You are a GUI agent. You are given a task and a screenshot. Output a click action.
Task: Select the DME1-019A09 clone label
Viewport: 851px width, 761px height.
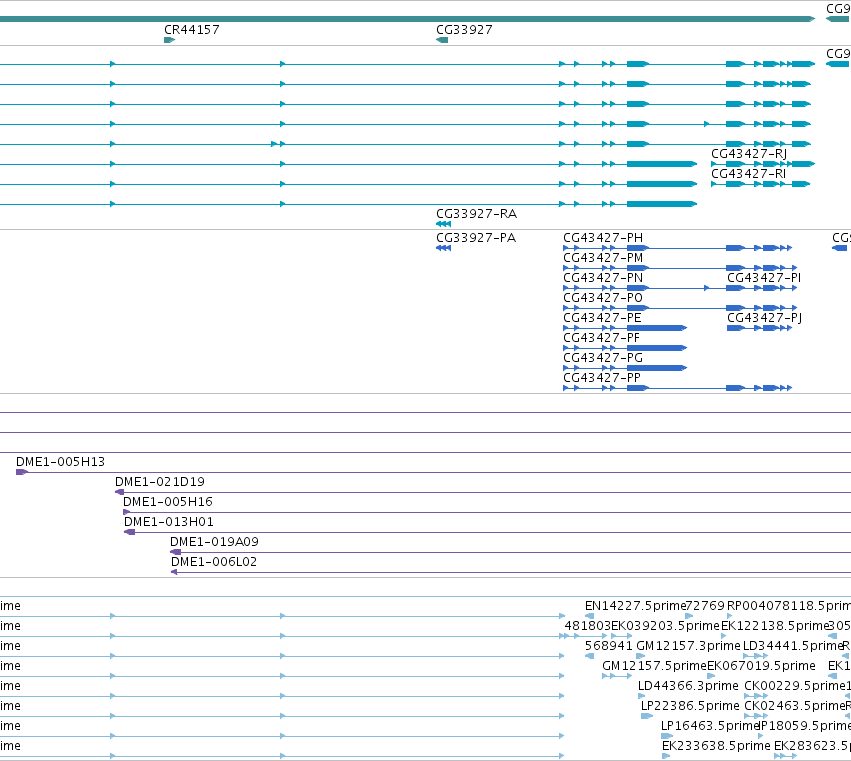coord(214,542)
